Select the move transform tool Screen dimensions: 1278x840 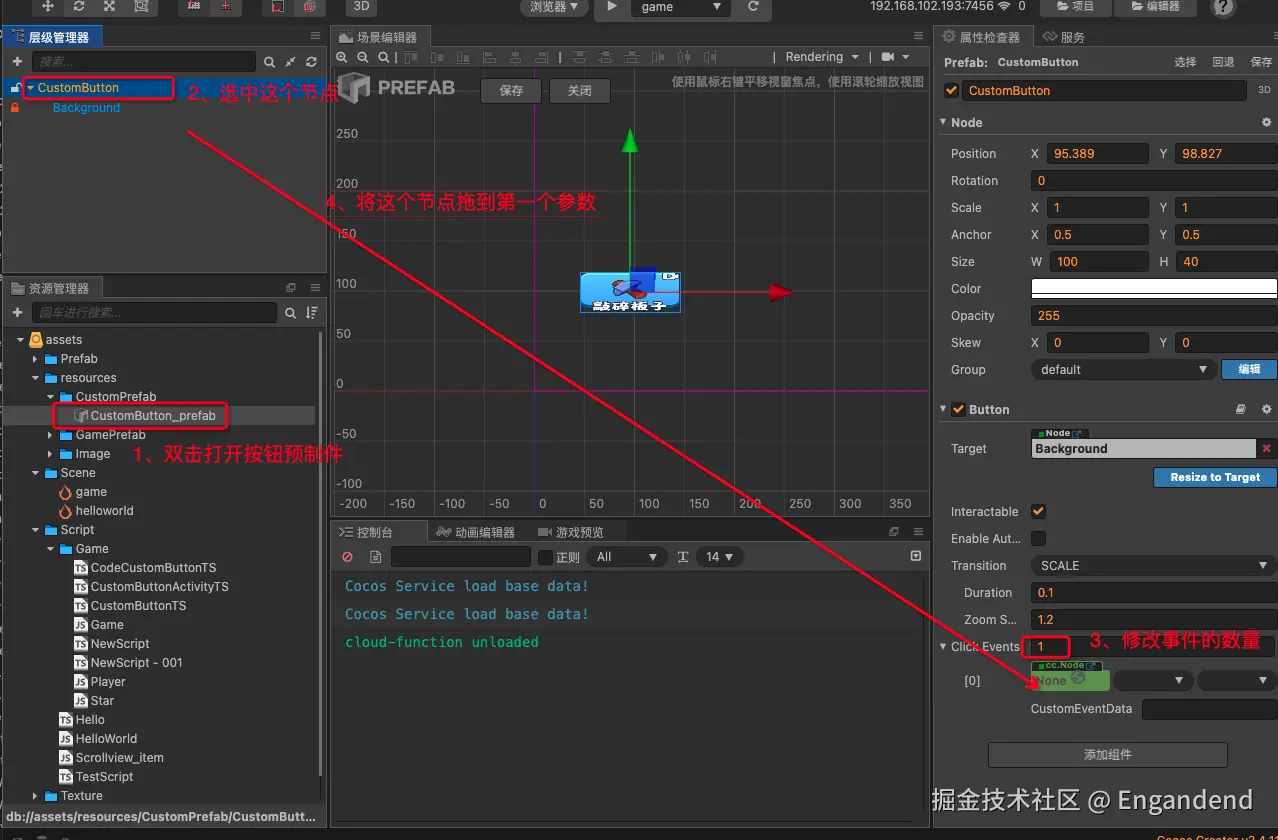[x=47, y=6]
